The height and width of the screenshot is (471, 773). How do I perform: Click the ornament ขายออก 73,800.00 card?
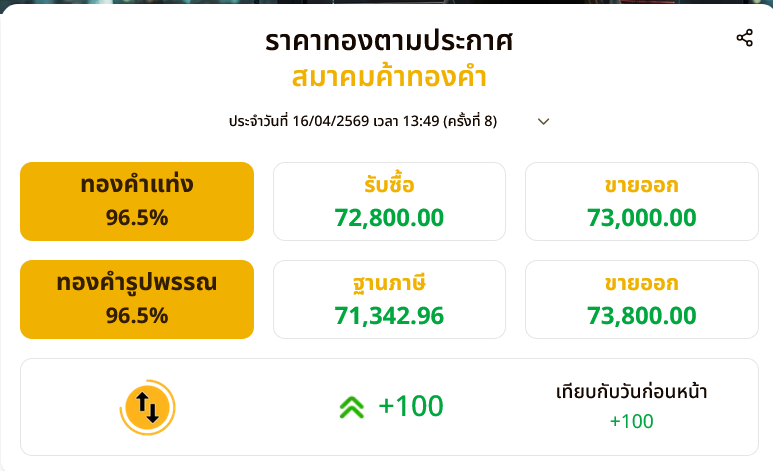pos(641,299)
